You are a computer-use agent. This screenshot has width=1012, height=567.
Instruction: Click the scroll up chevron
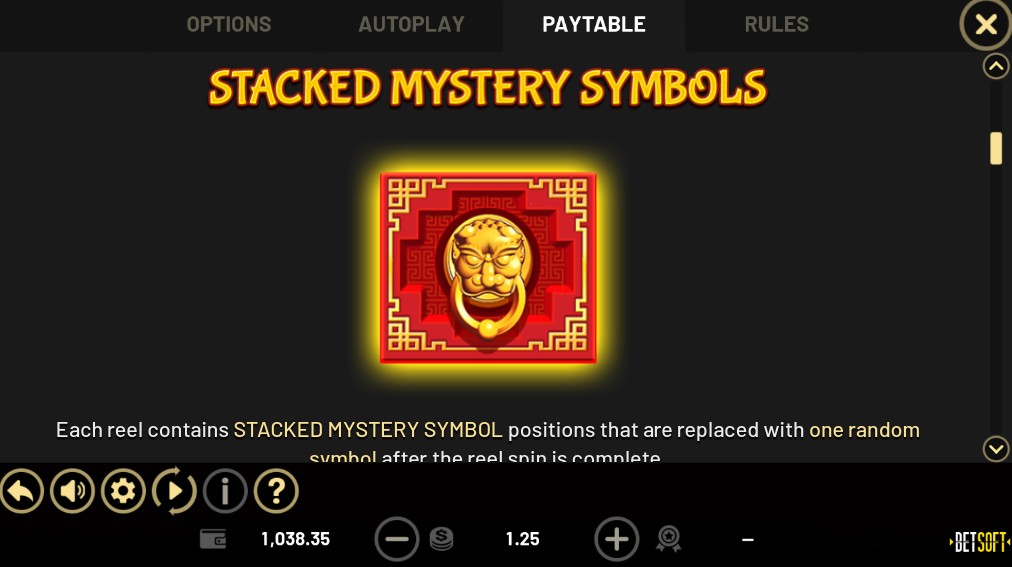[x=996, y=66]
